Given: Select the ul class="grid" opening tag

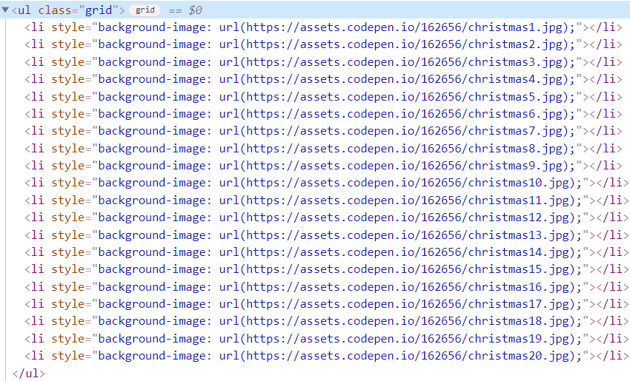Looking at the screenshot, I should (x=68, y=10).
